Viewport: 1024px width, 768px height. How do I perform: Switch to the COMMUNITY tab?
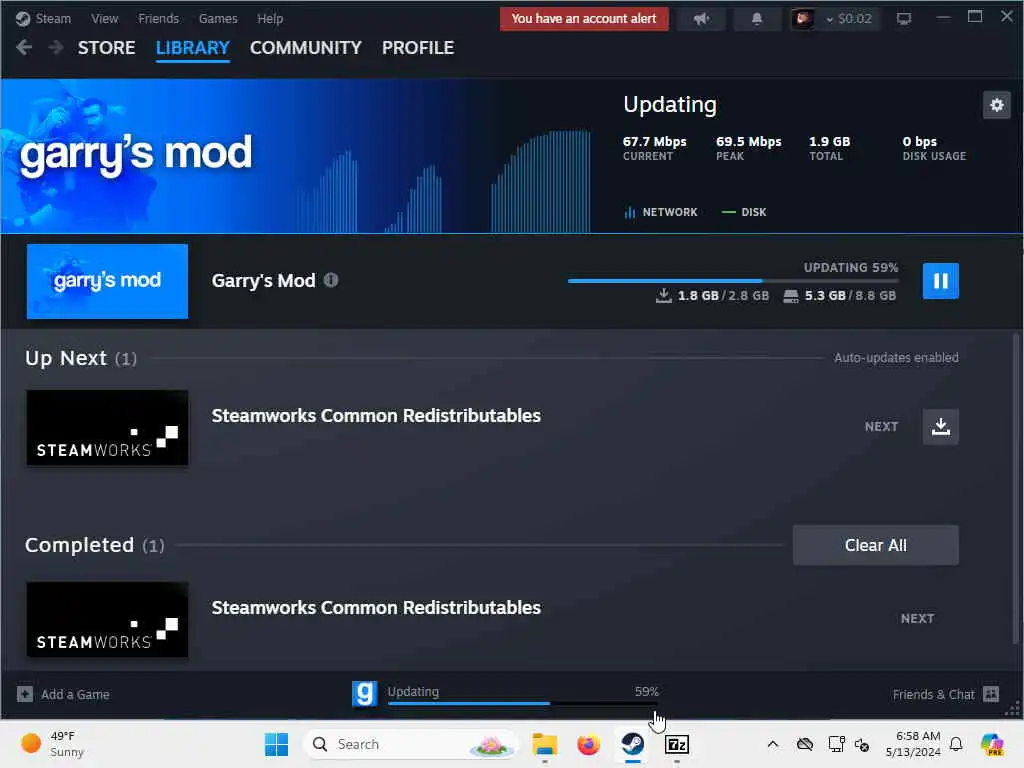[306, 48]
